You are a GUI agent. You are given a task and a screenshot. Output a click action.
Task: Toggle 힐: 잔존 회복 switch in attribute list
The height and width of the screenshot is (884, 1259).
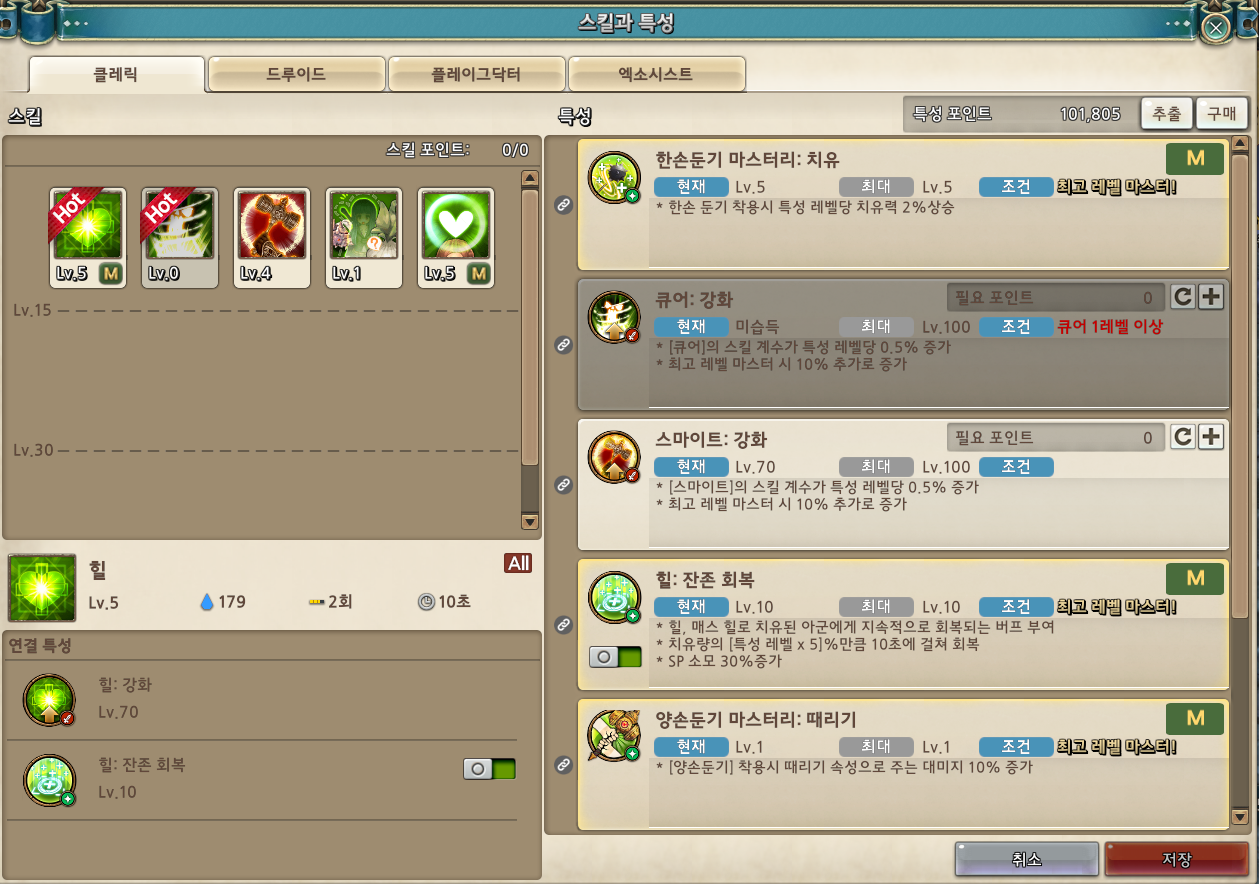[614, 657]
